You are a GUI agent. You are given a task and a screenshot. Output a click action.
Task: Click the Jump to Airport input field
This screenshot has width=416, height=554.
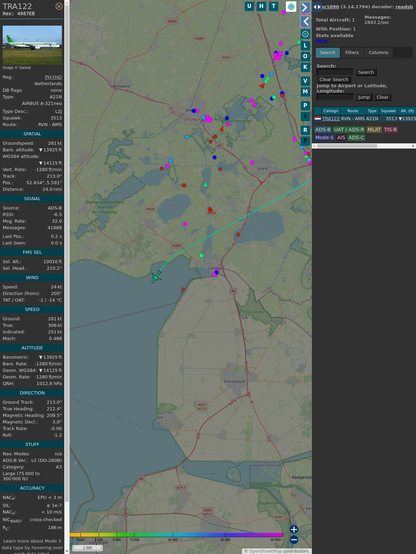[x=335, y=97]
